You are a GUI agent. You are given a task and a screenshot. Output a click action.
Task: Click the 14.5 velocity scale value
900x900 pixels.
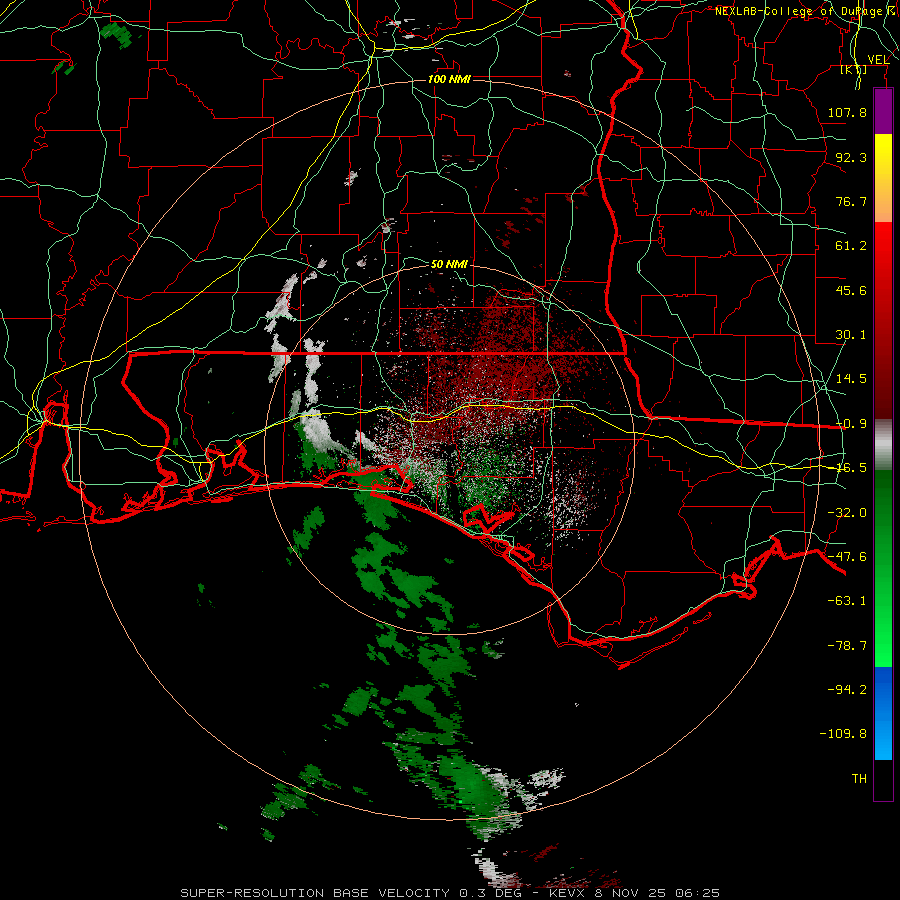[851, 379]
